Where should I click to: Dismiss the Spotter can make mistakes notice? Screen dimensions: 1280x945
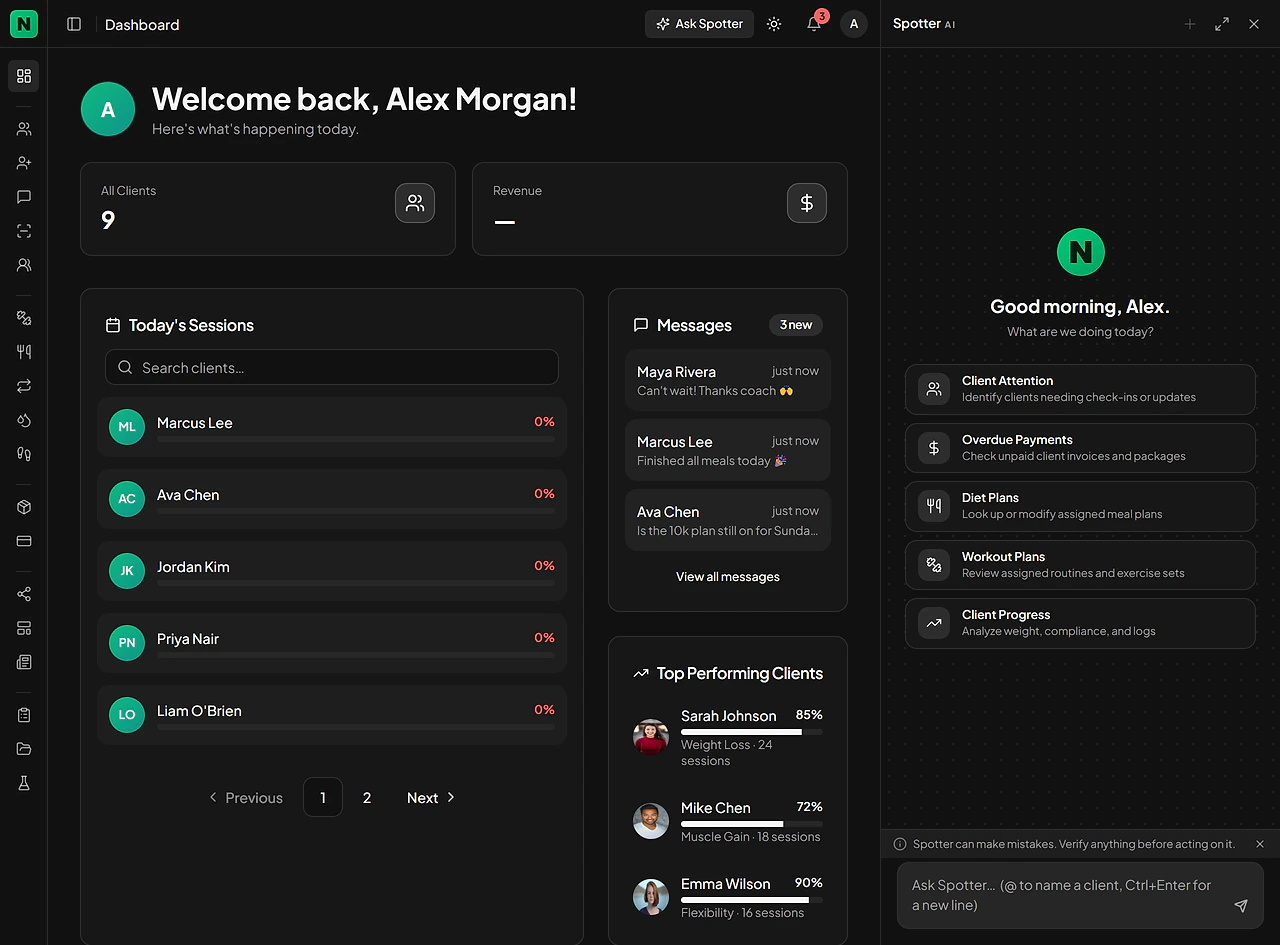1260,844
